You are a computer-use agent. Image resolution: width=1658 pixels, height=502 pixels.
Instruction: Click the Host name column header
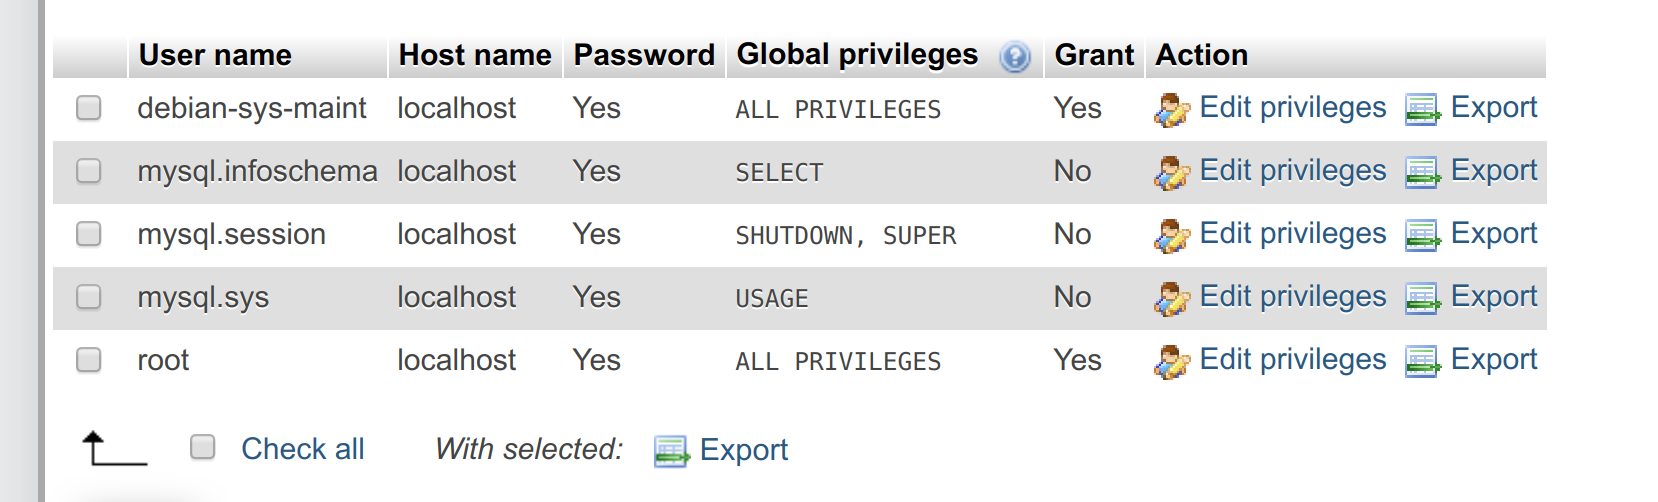(x=475, y=55)
